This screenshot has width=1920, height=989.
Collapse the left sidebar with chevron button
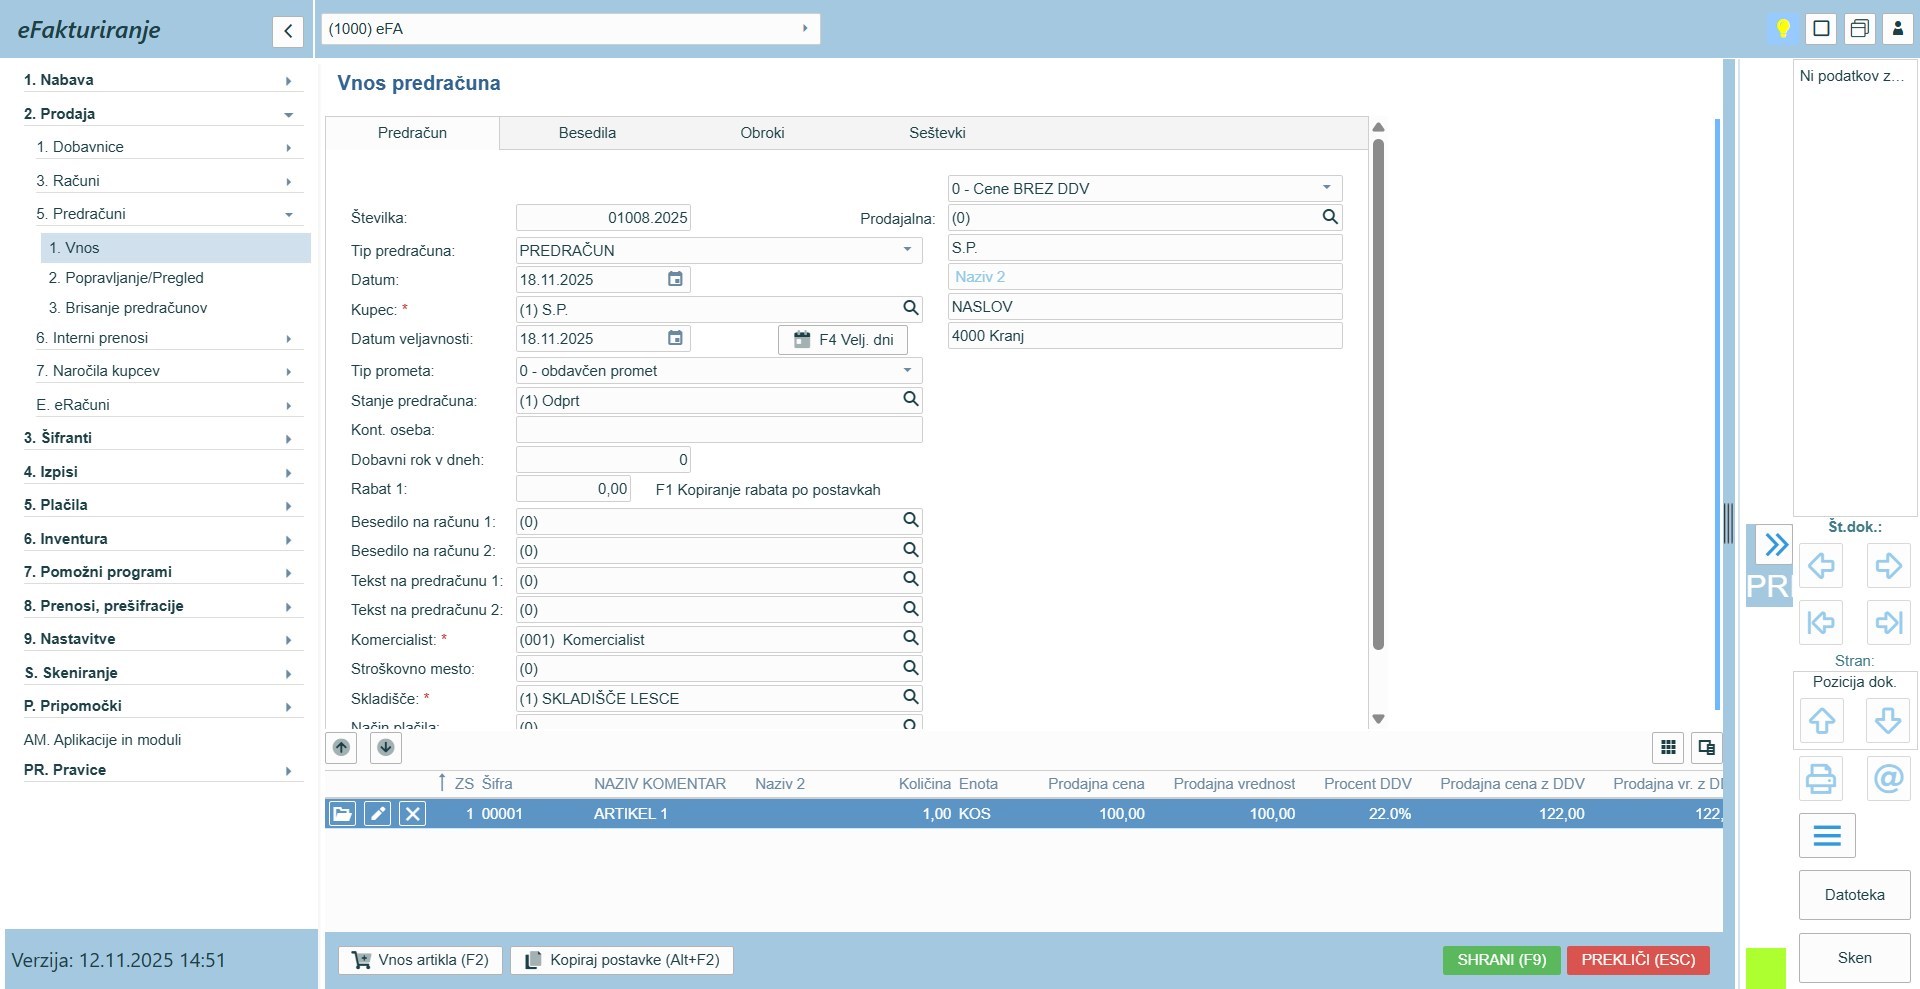tap(288, 31)
